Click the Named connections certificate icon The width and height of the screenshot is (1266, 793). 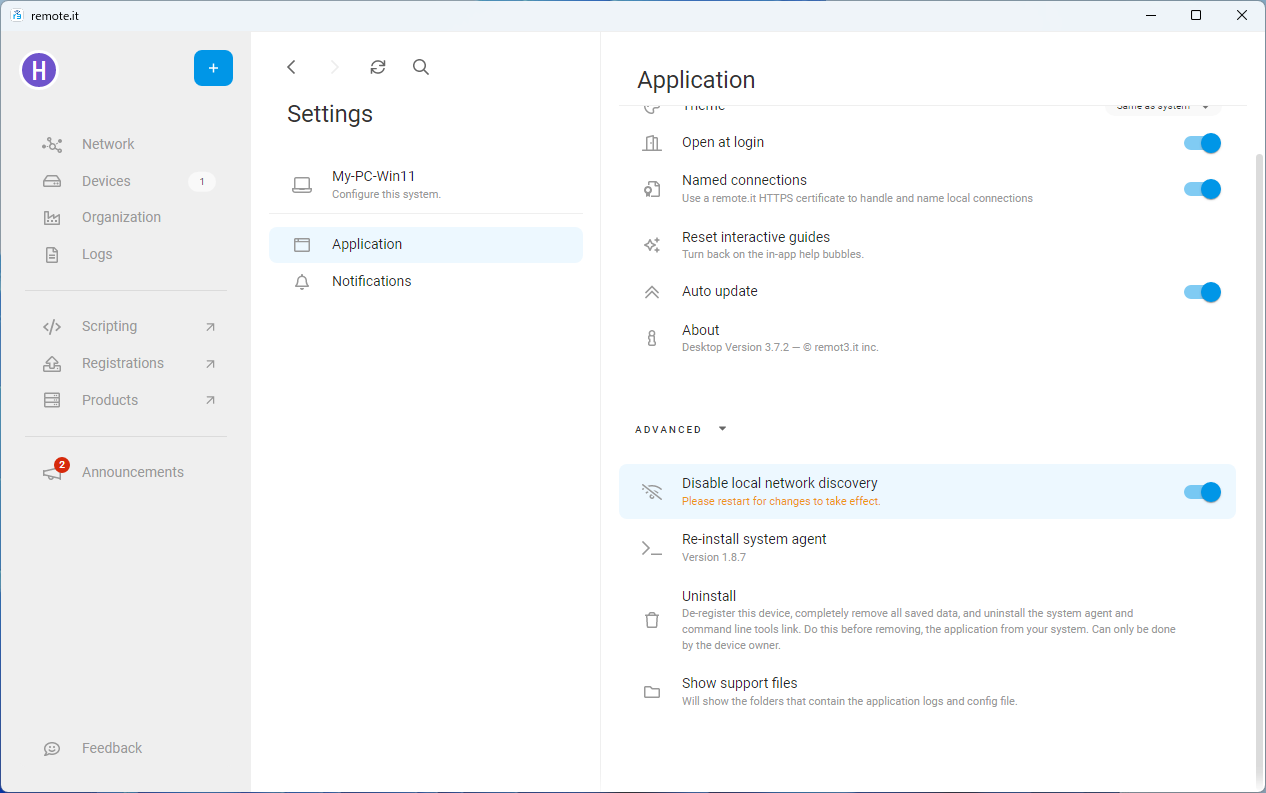(x=652, y=189)
